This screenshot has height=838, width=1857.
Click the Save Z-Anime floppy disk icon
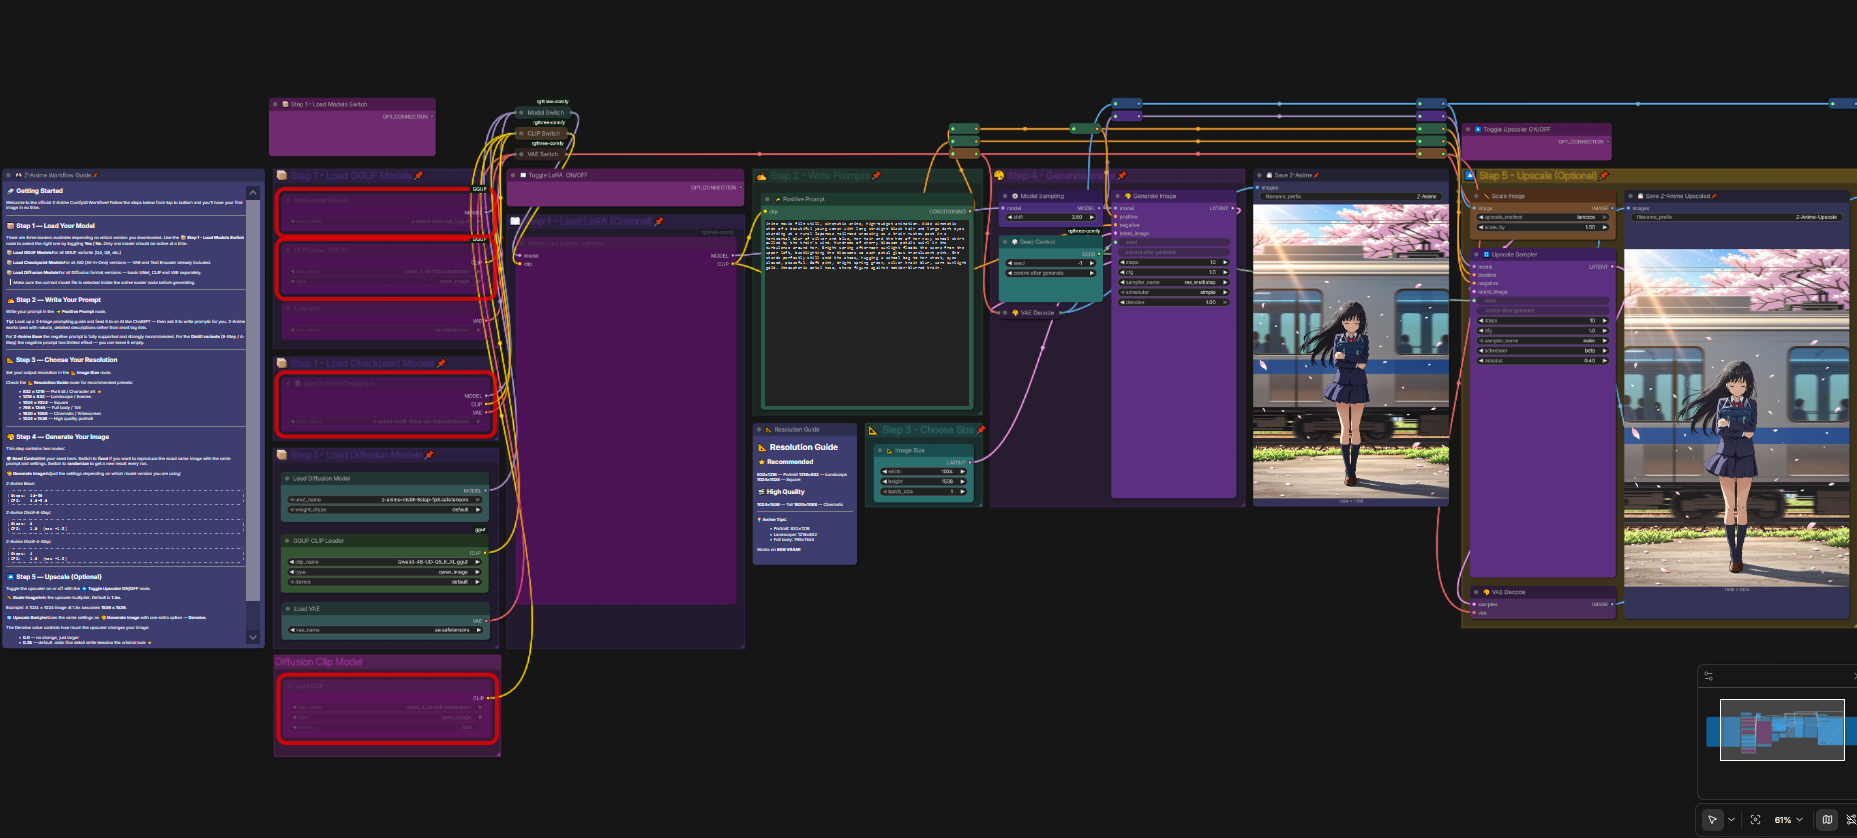coord(1269,175)
